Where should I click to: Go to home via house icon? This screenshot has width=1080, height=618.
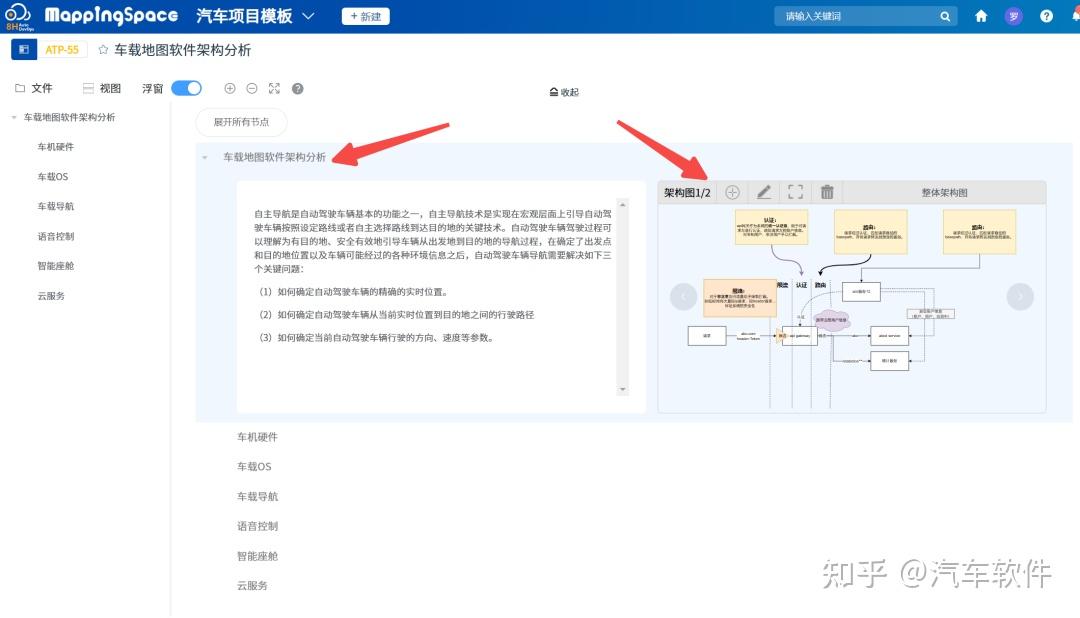981,16
